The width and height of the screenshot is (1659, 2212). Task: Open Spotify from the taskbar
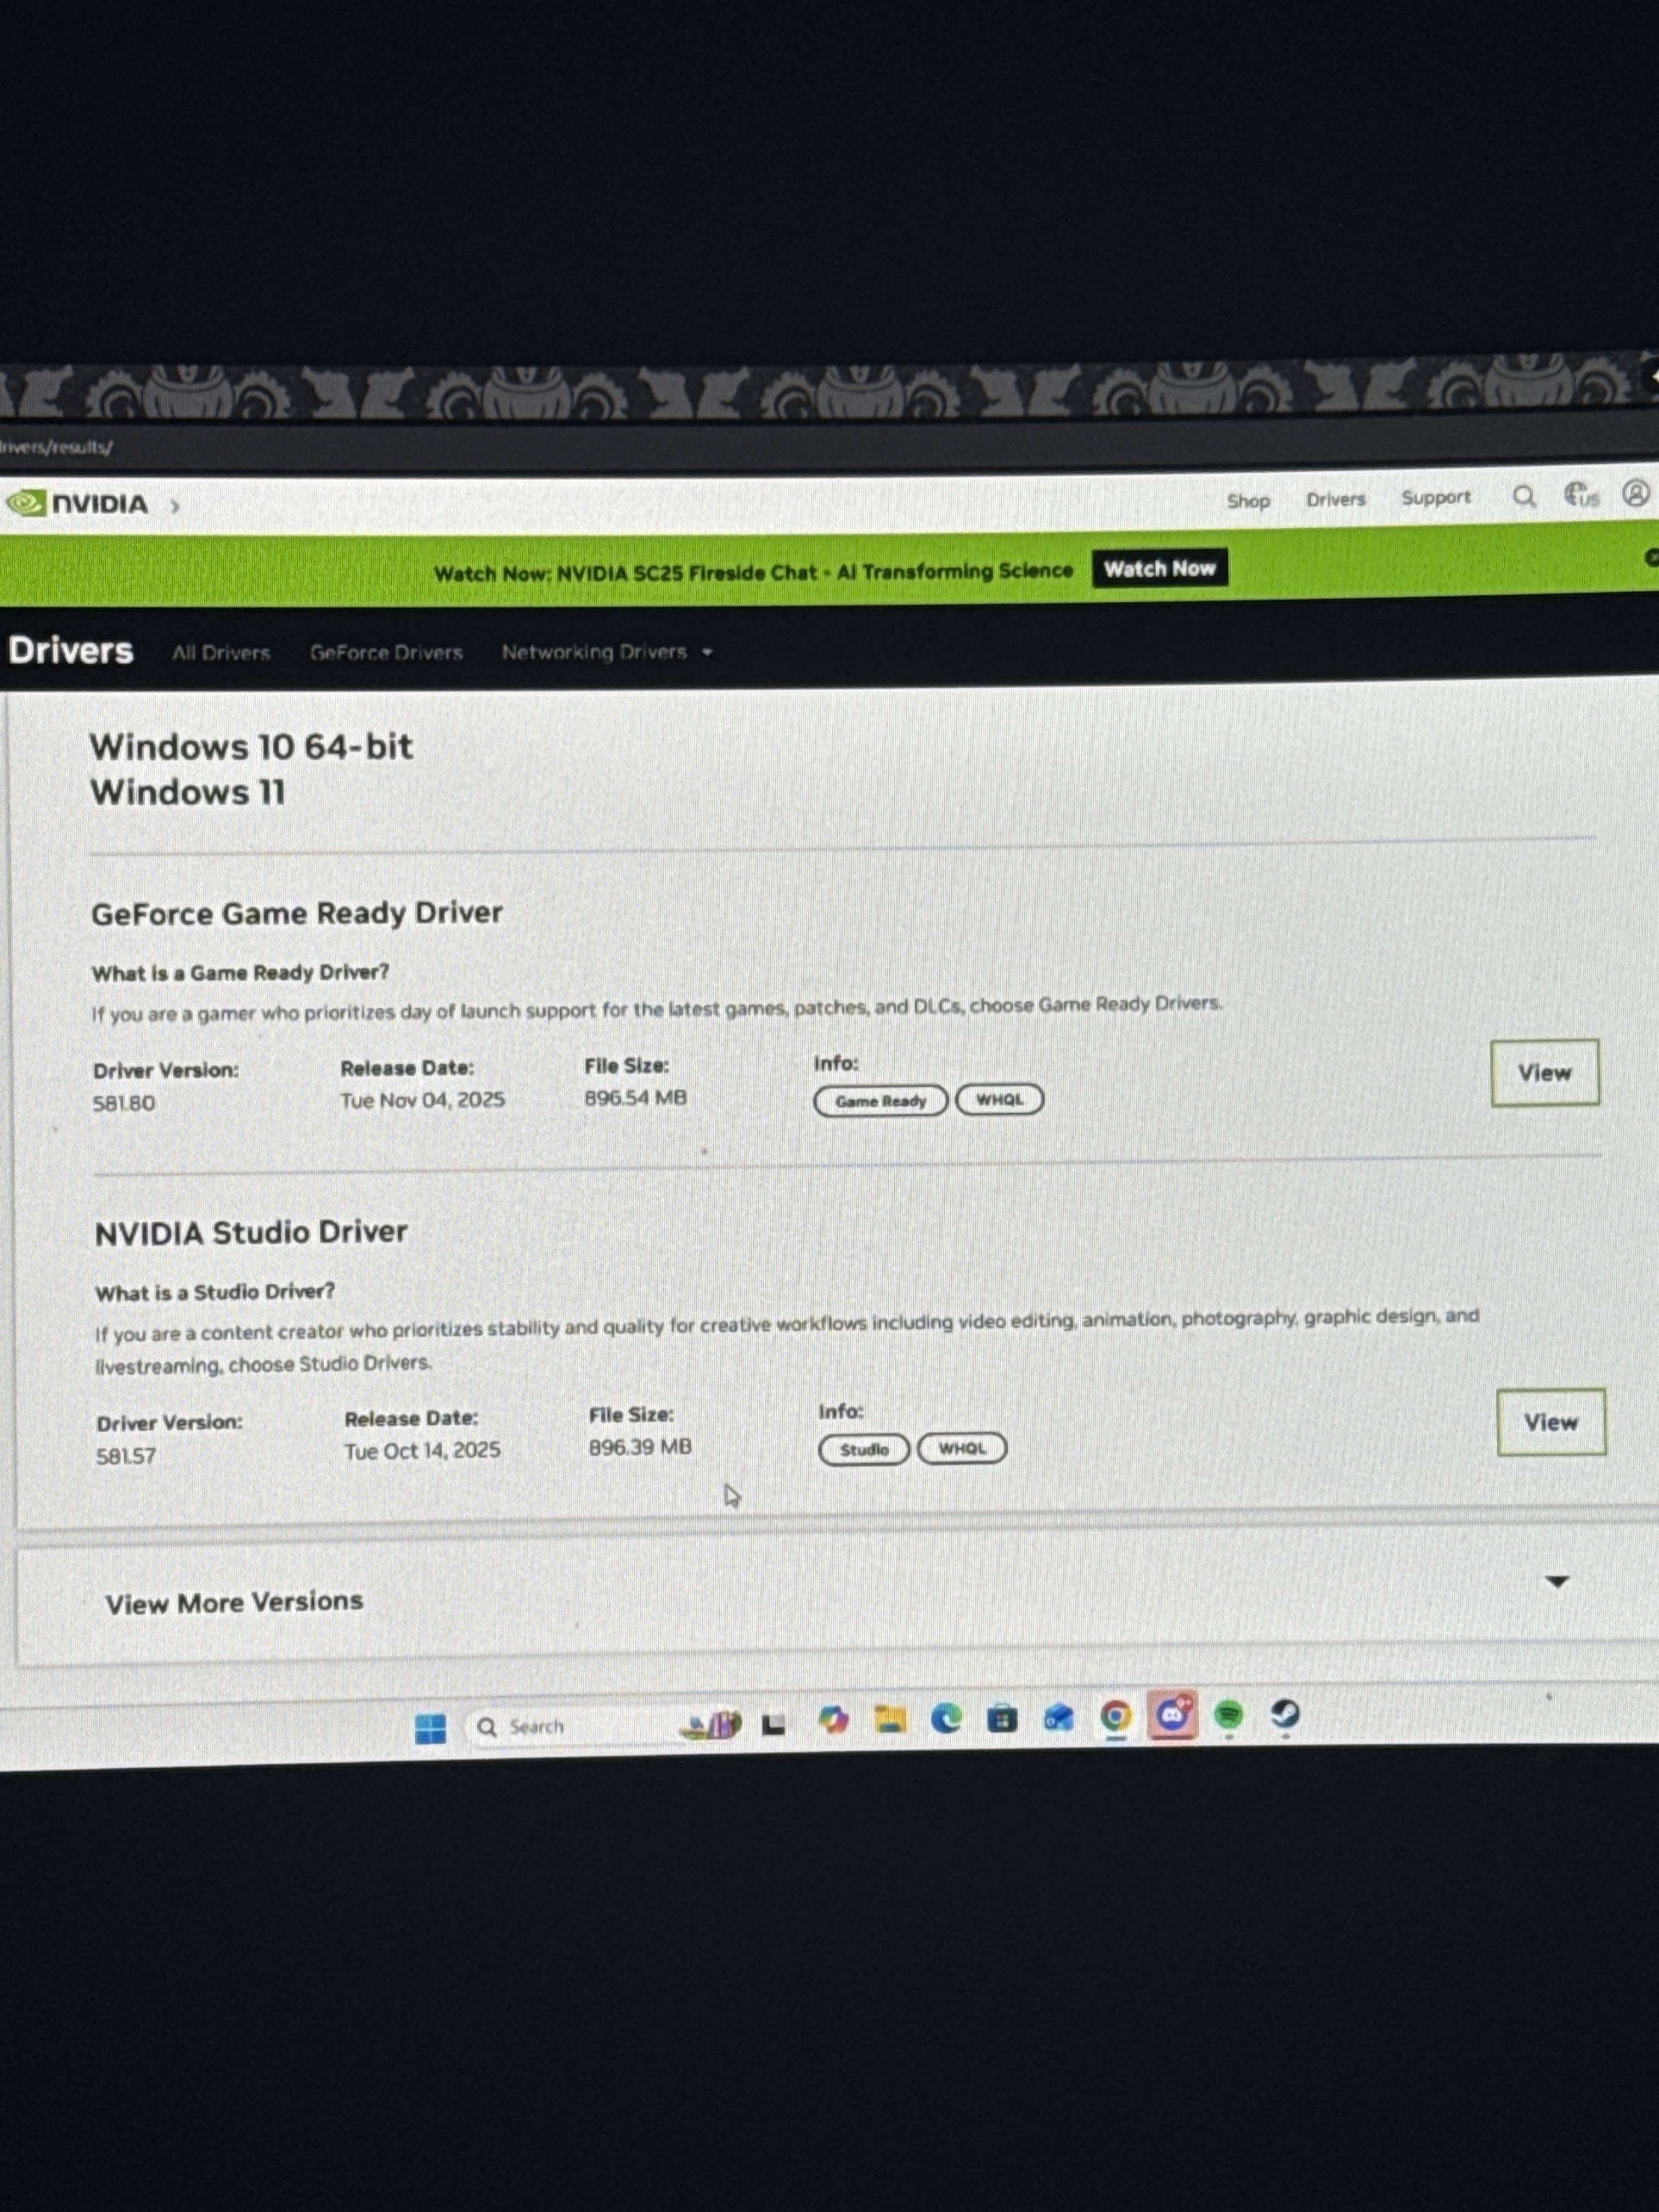1228,1715
